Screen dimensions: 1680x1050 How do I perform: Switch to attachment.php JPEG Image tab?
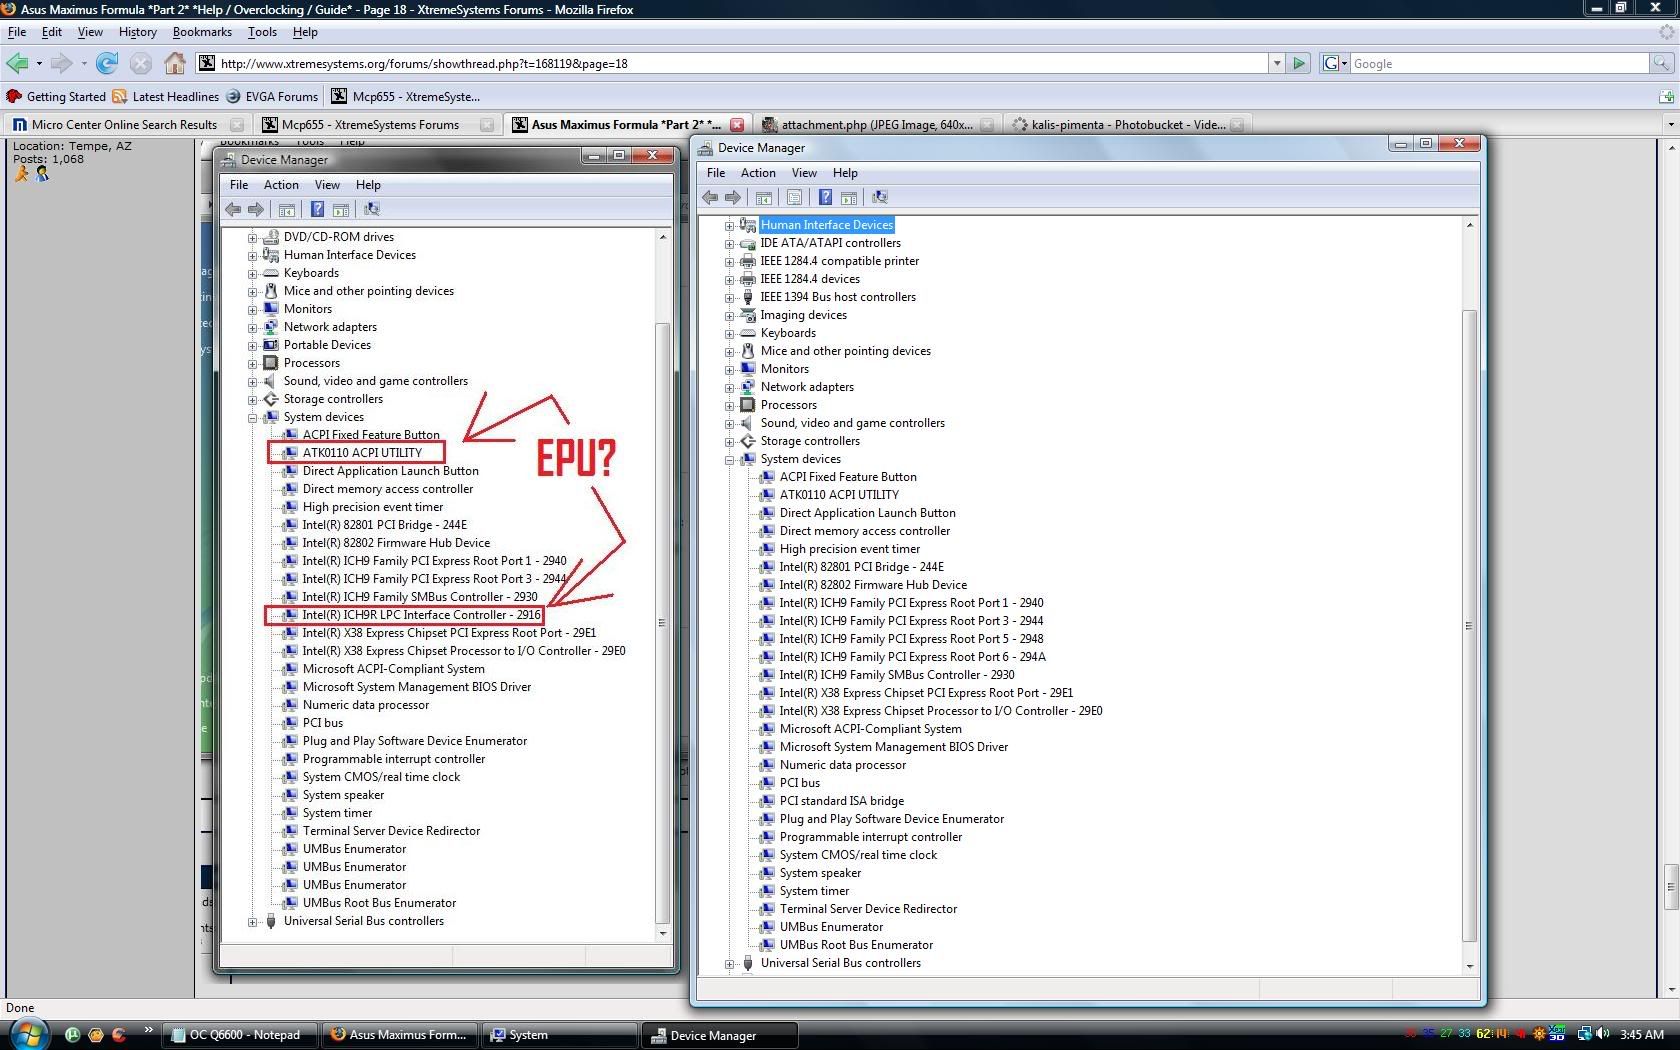(x=878, y=125)
